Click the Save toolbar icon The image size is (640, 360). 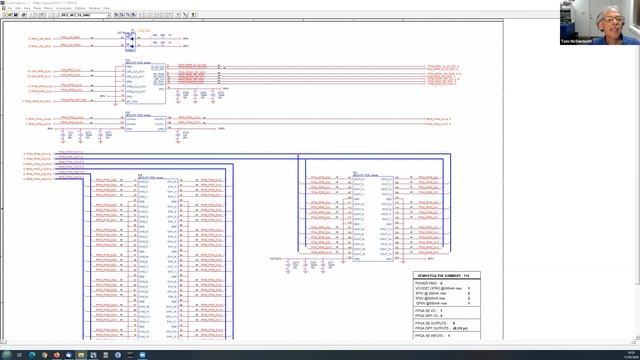click(16, 15)
